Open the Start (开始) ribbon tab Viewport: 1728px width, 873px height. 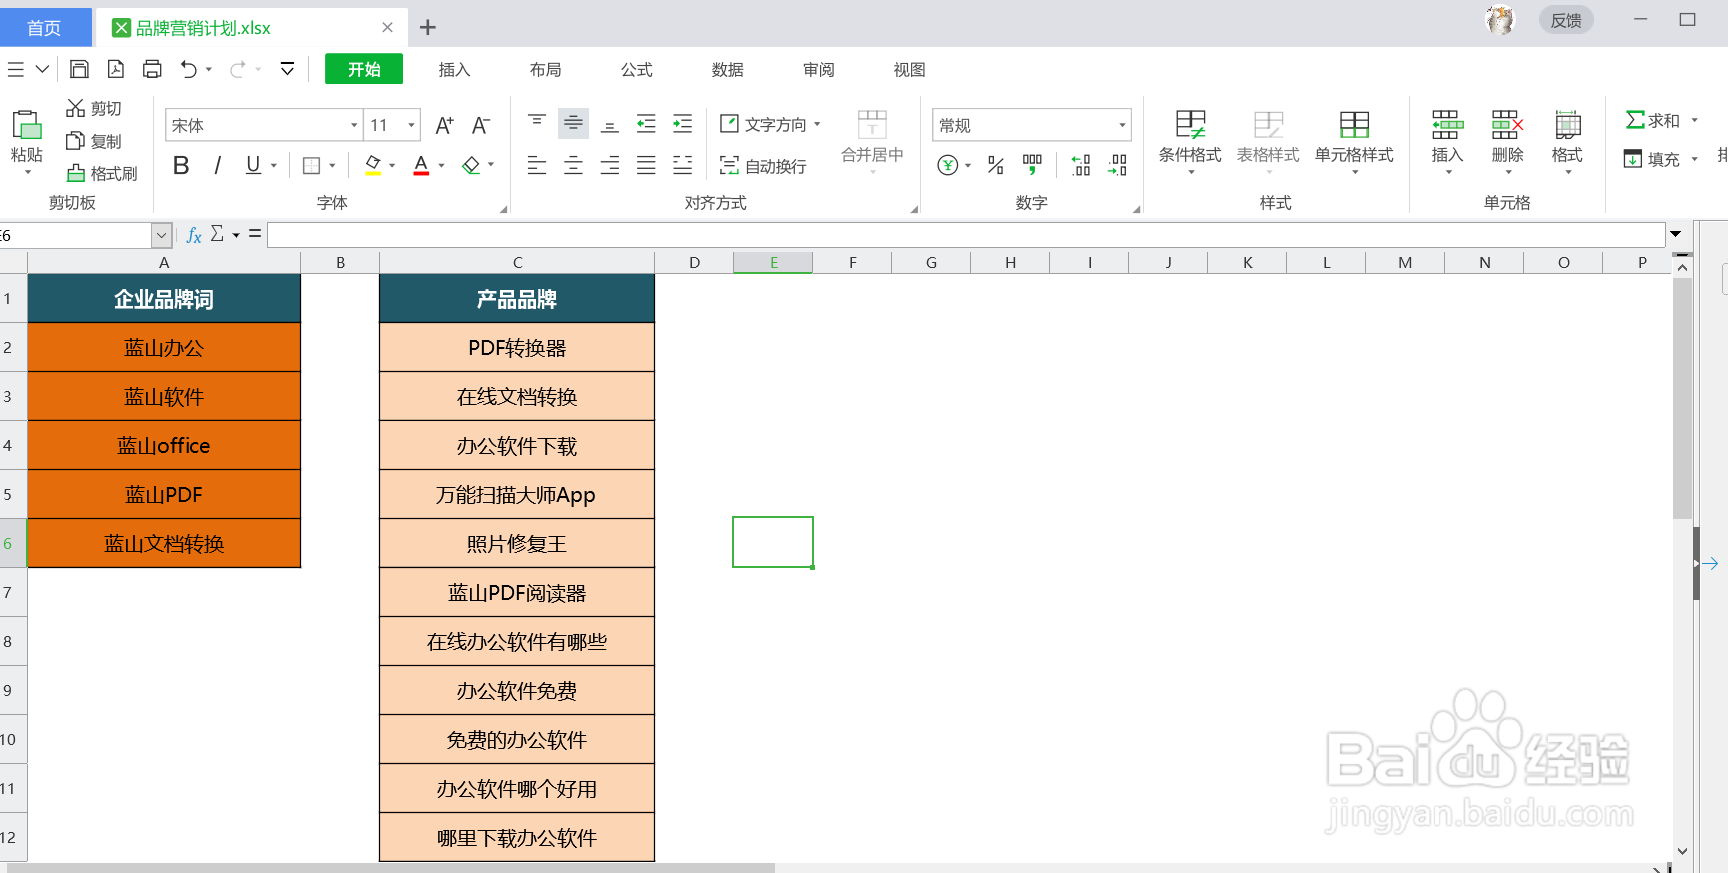[364, 69]
